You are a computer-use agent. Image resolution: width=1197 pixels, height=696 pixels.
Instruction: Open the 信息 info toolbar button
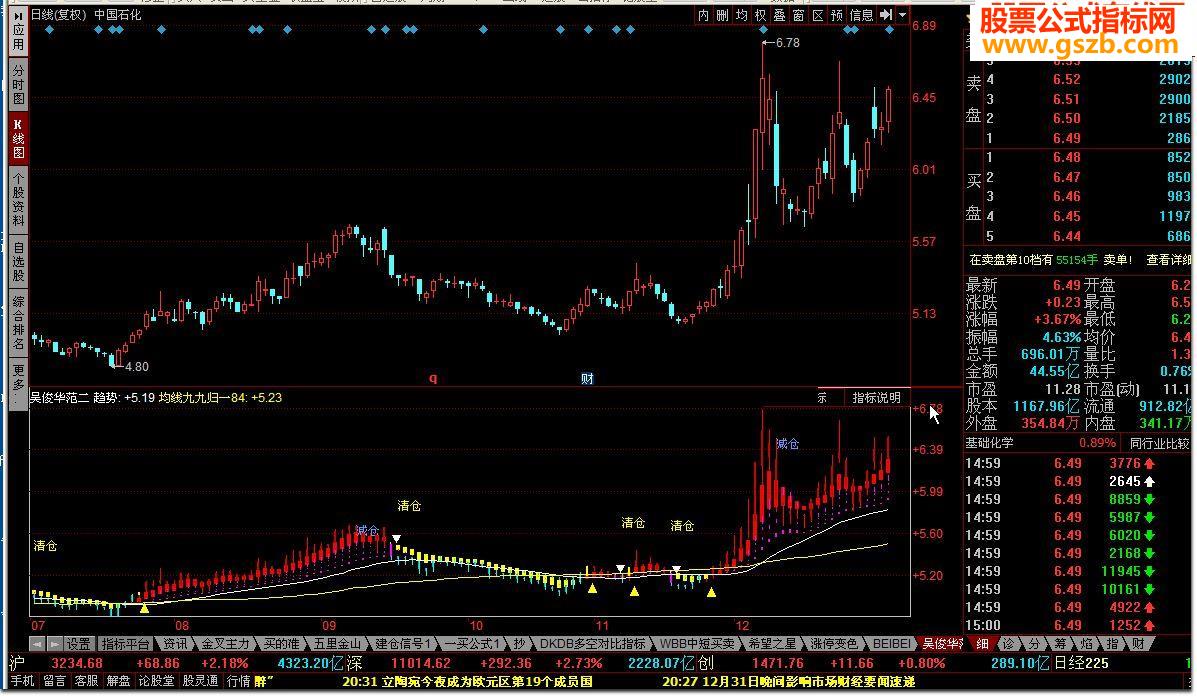pyautogui.click(x=861, y=15)
